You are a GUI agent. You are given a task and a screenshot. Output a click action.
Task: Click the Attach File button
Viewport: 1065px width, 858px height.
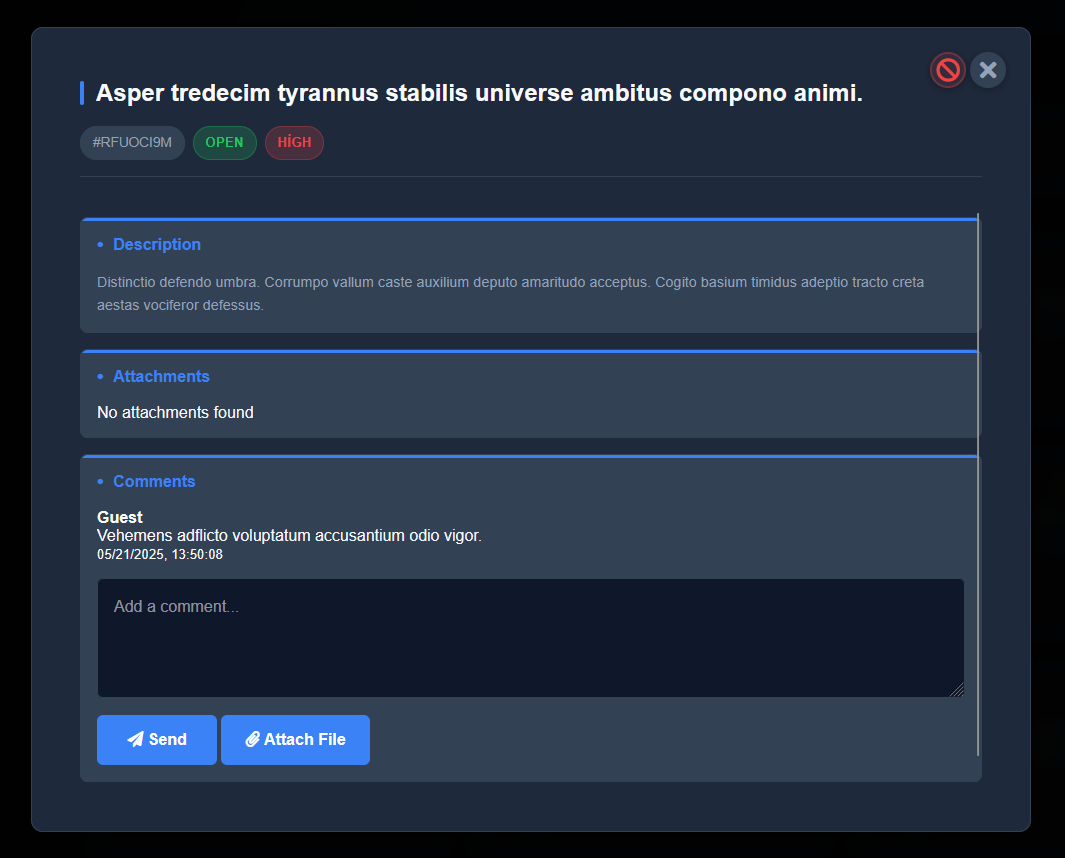click(x=295, y=739)
